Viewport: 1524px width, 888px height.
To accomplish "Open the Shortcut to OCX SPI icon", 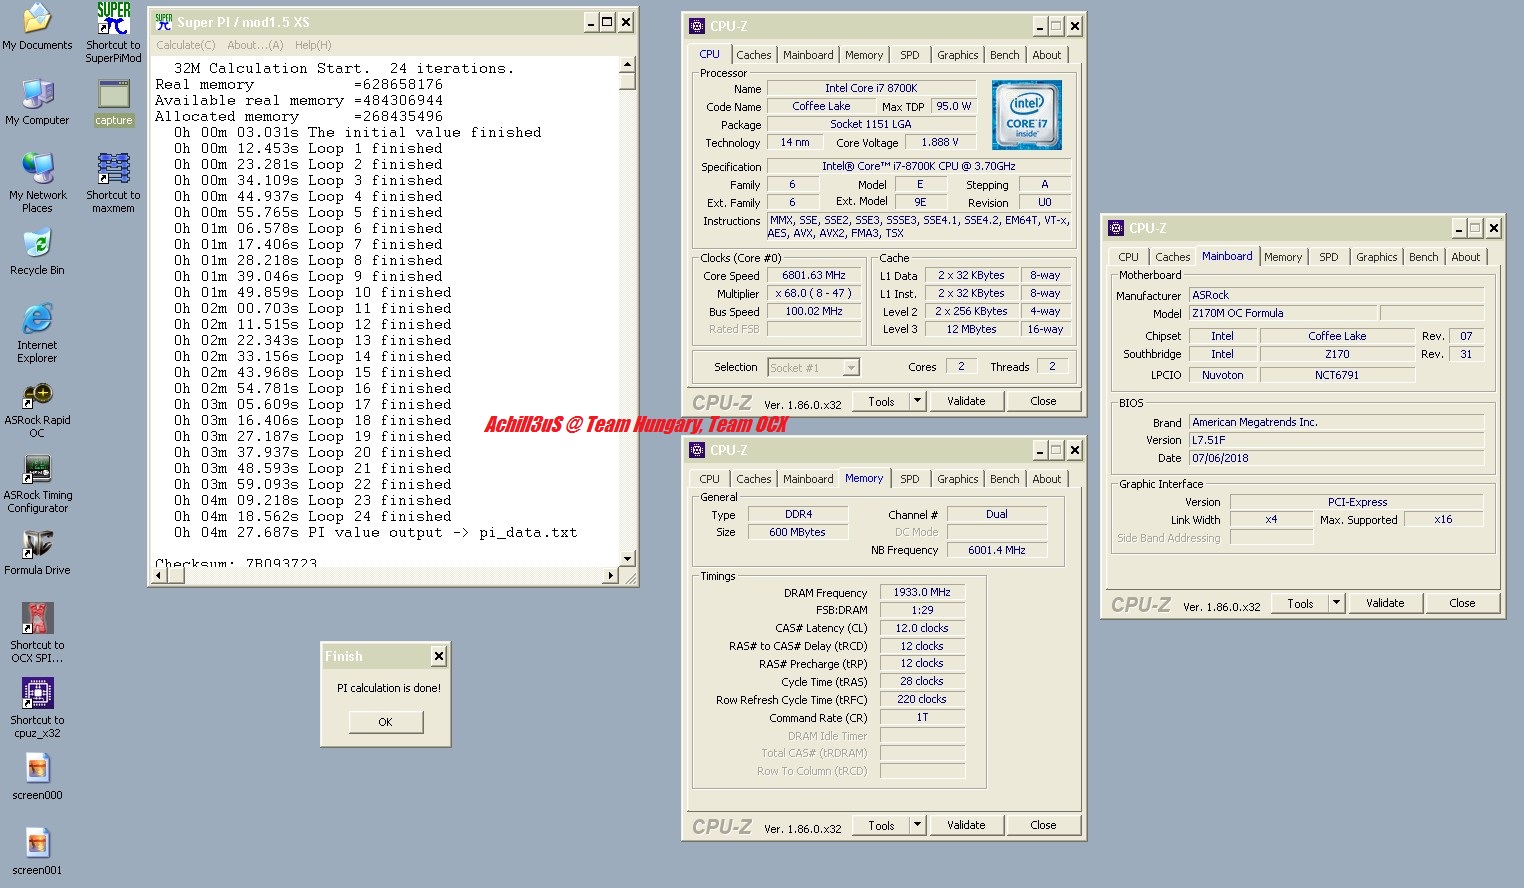I will (37, 633).
